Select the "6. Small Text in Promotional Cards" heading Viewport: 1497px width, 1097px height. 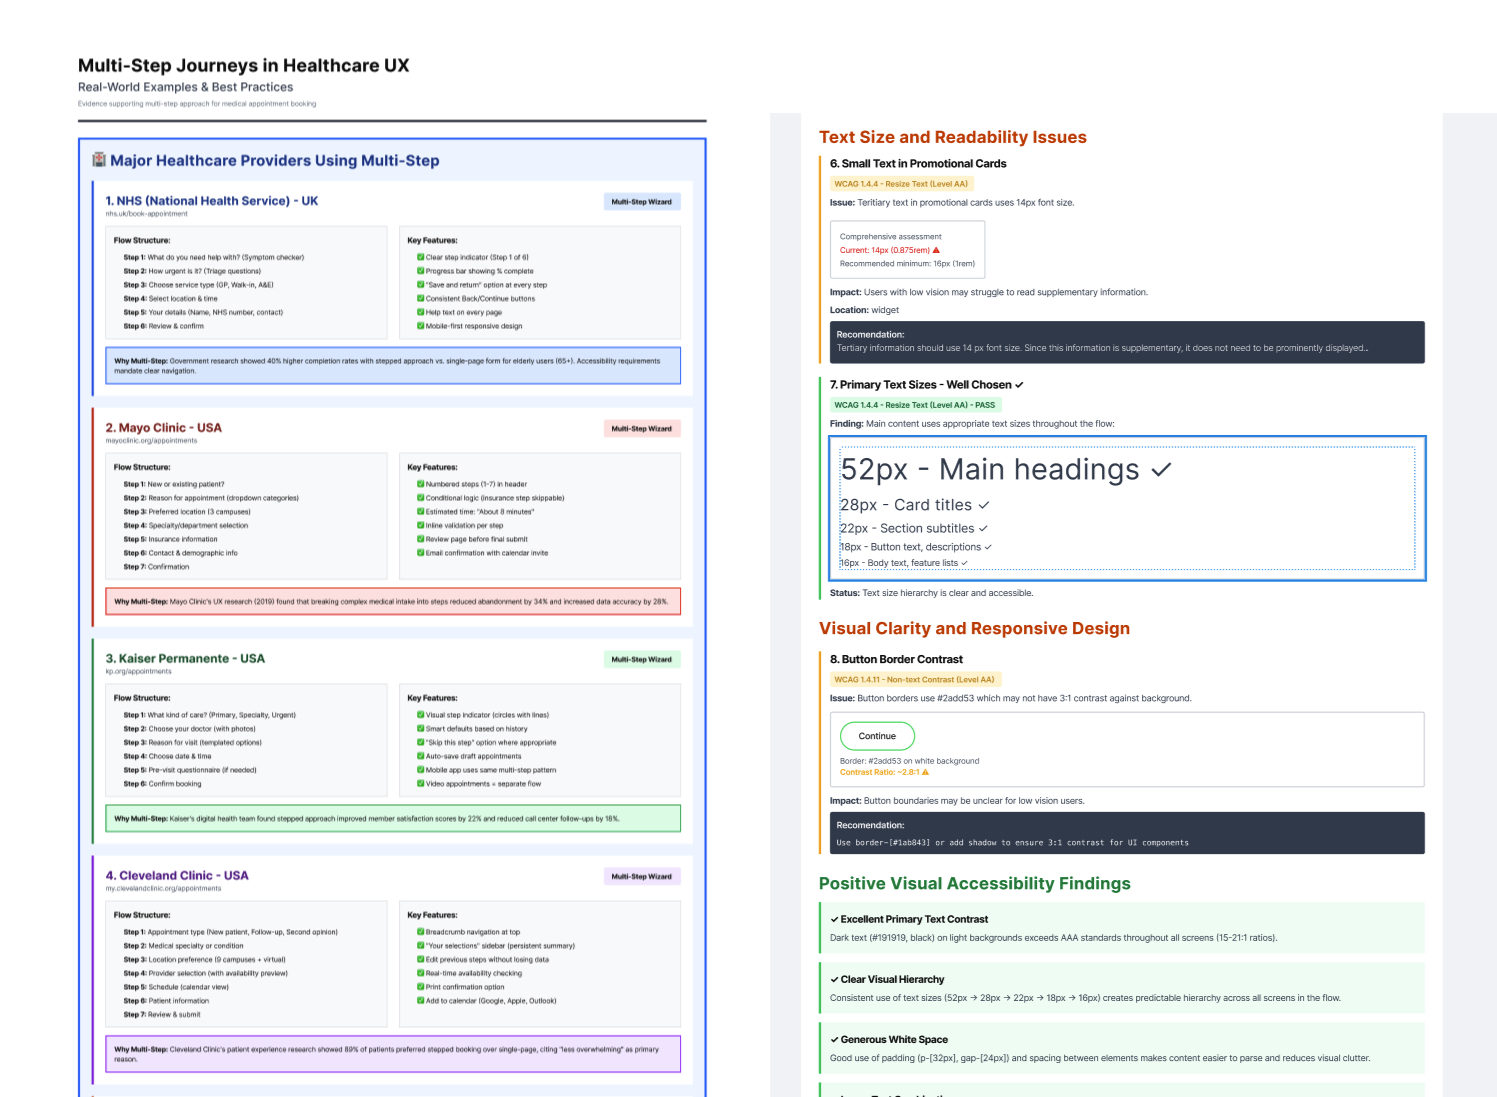(918, 164)
